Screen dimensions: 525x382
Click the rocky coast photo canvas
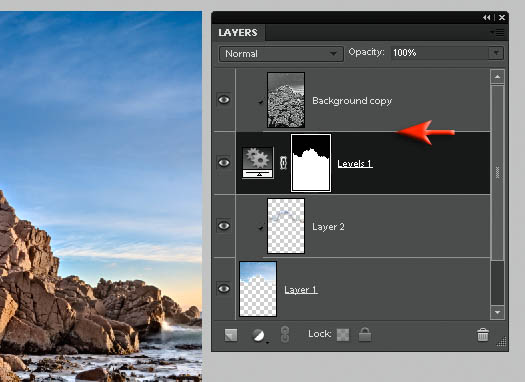(101, 197)
